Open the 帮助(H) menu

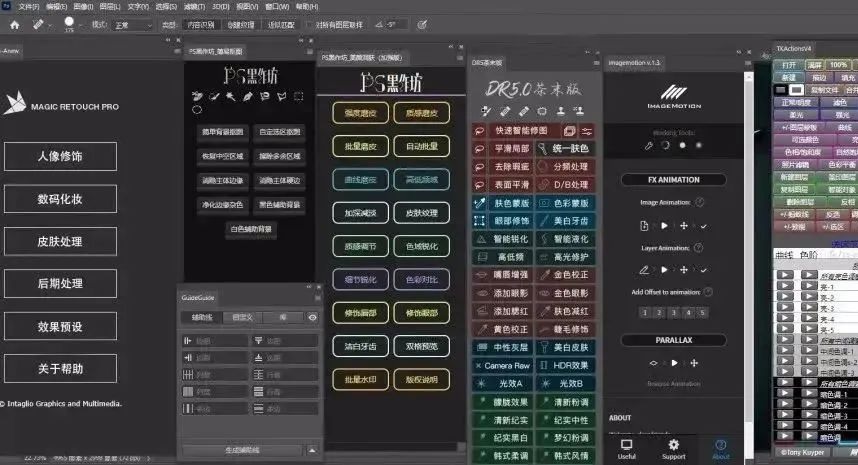pos(306,7)
